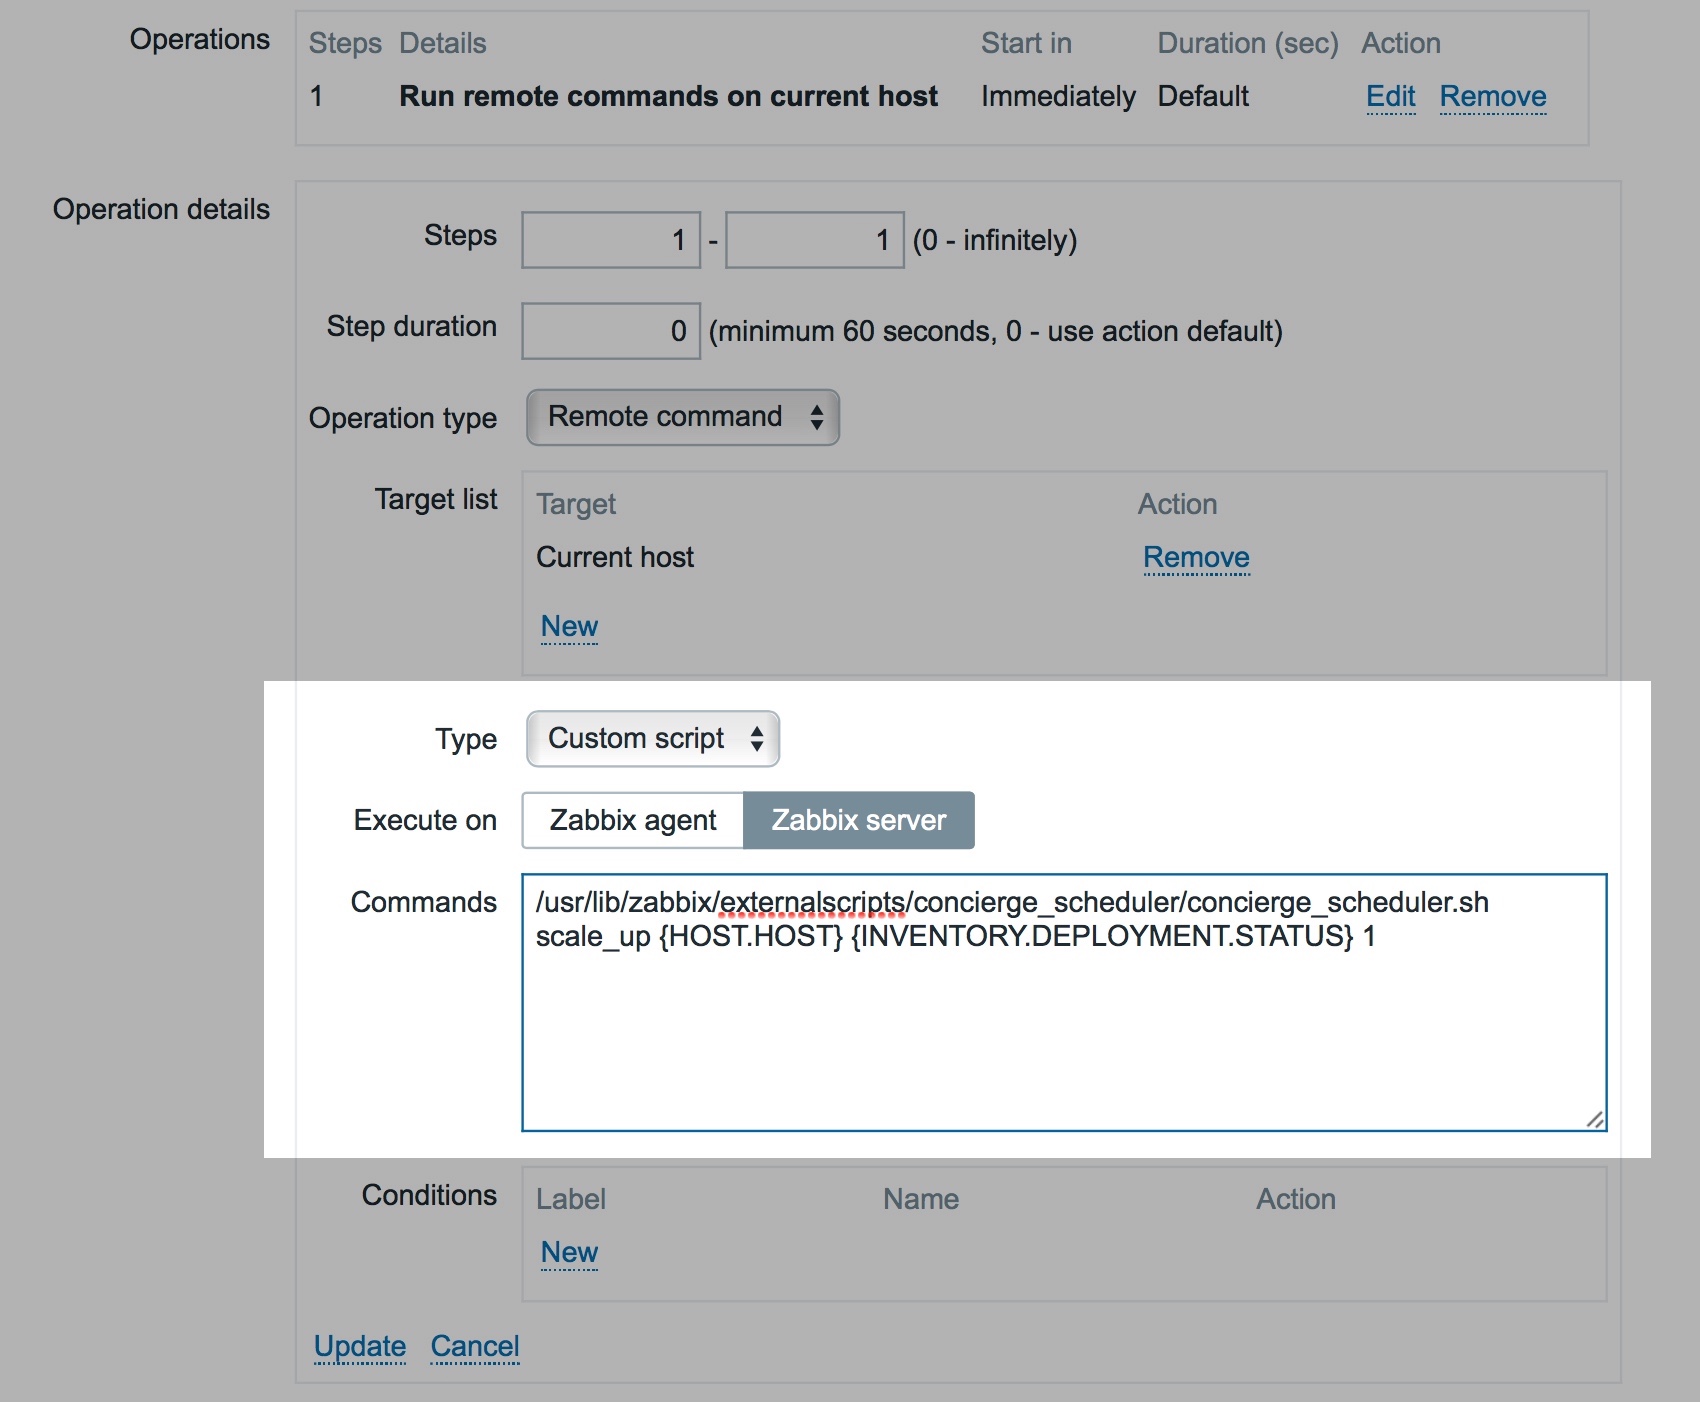Remove Current host from Target list
The image size is (1700, 1402).
[x=1196, y=557]
